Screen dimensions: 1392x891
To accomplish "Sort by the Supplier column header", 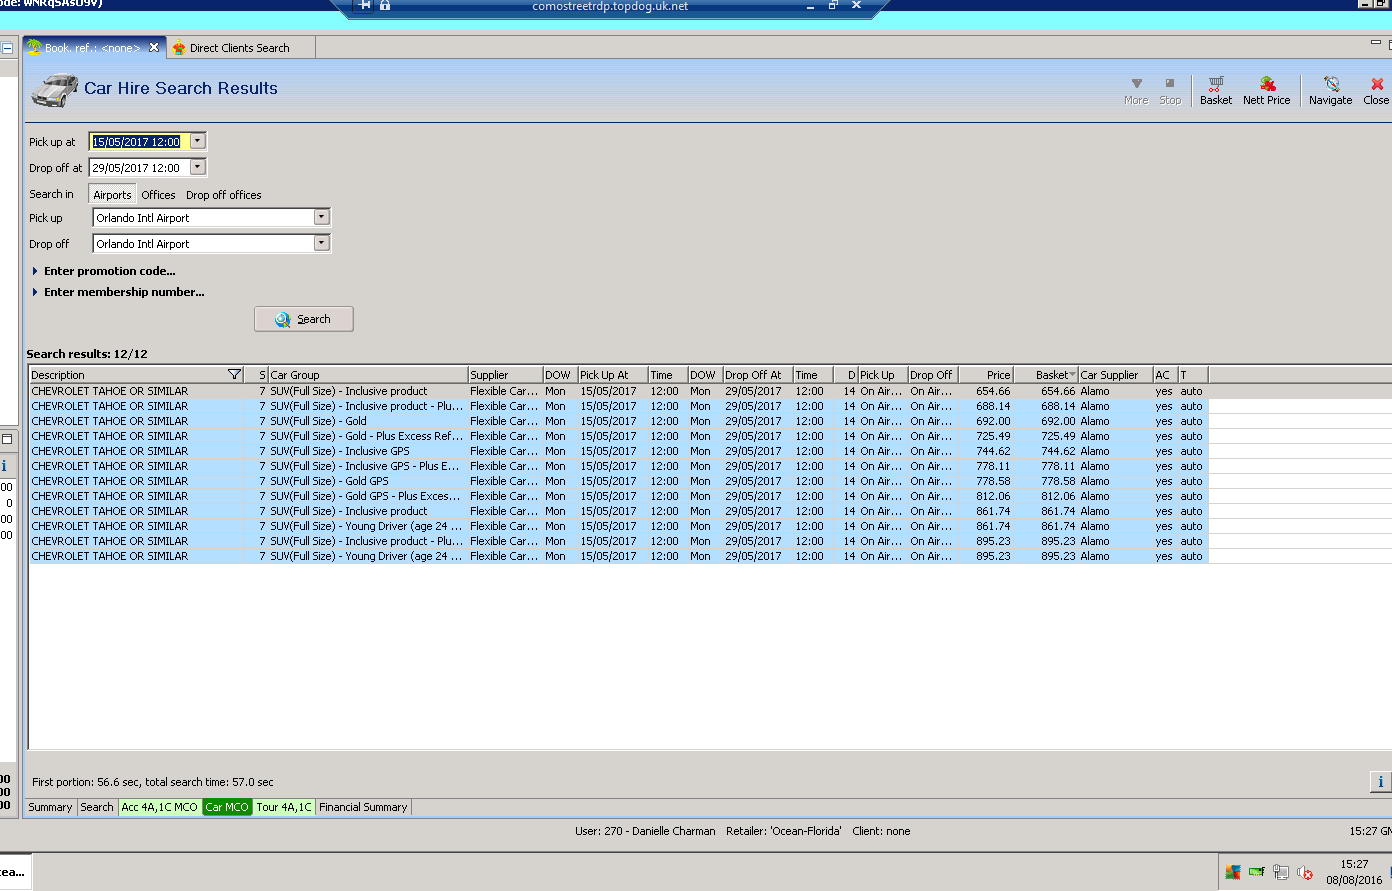I will coord(505,375).
